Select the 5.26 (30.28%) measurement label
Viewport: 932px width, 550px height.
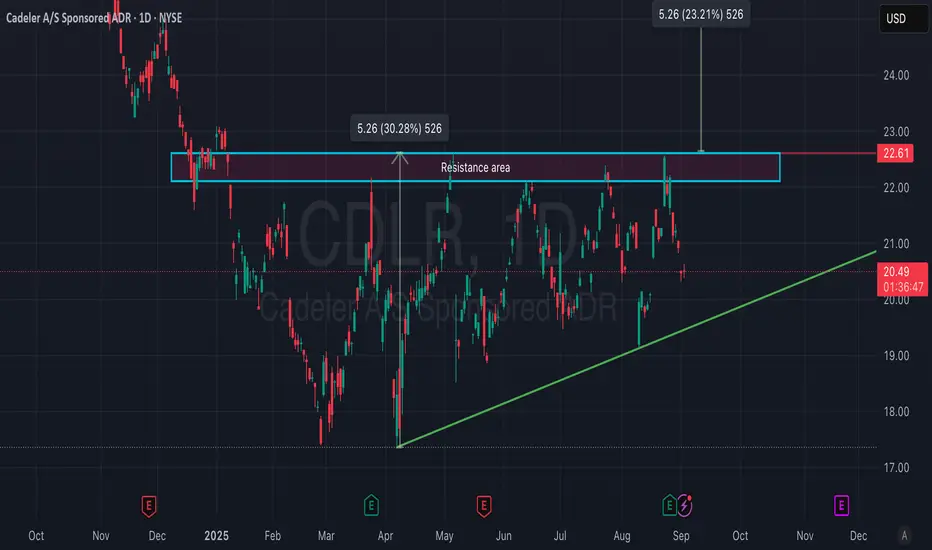pyautogui.click(x=399, y=128)
